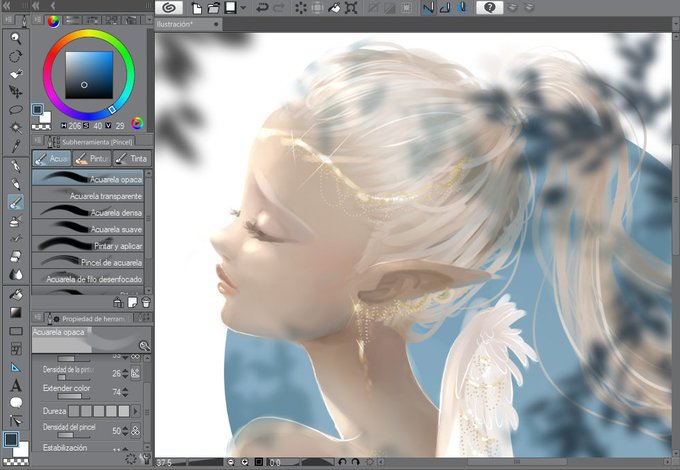Select the Eyedropper tool
680x470 pixels.
point(16,146)
